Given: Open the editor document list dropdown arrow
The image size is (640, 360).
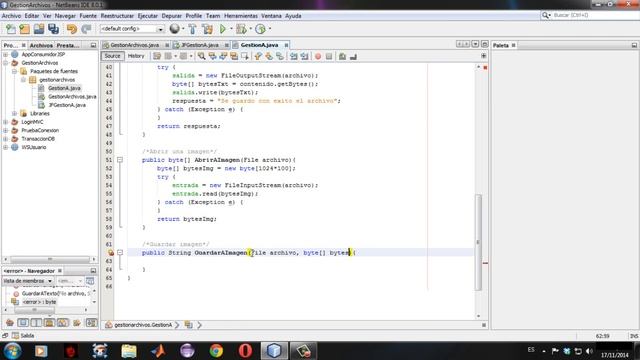Looking at the screenshot, I should (x=475, y=44).
